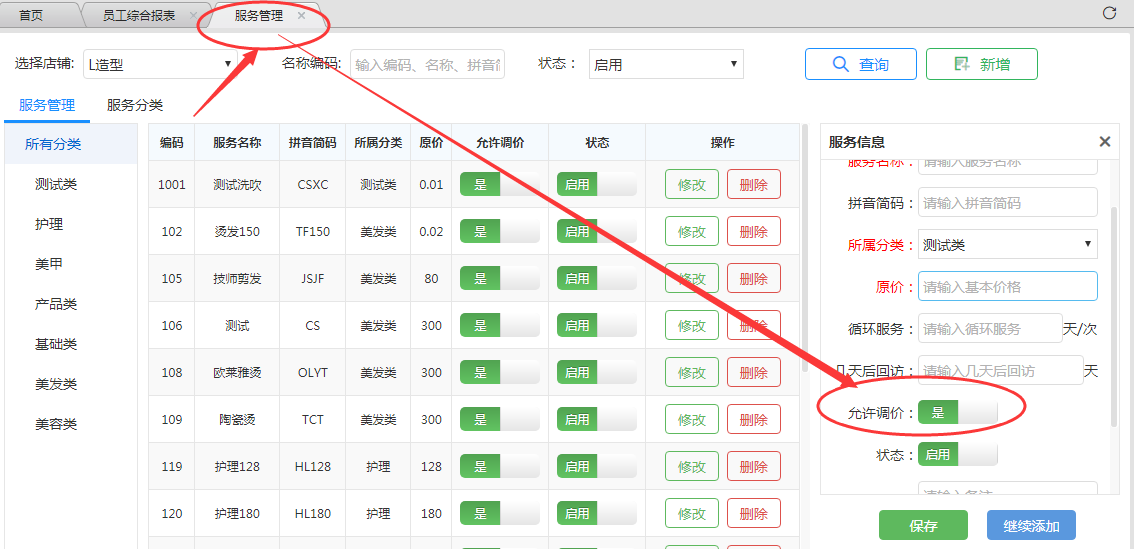This screenshot has height=549, width=1134.
Task: Click the 查询 search button
Action: (861, 64)
